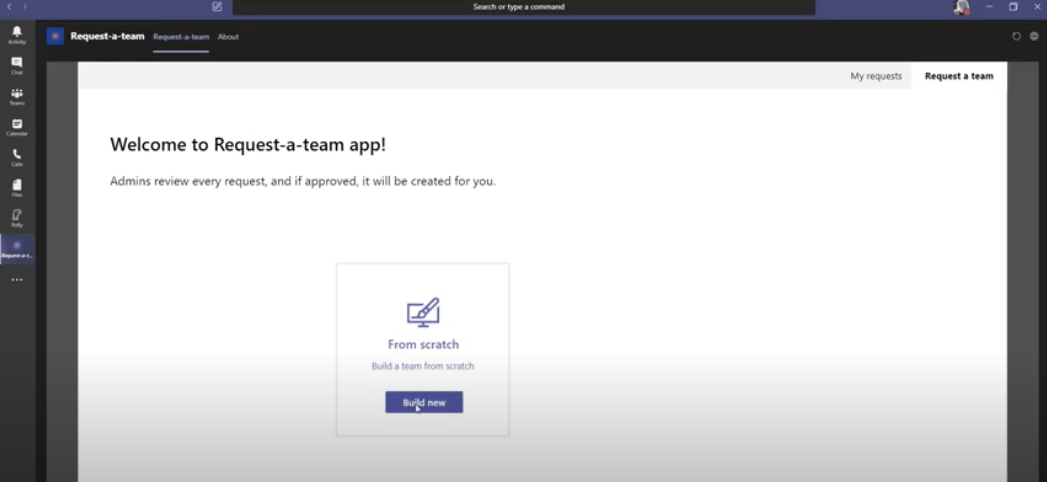
Task: Reload the tab with refresh icon
Action: click(x=1017, y=36)
